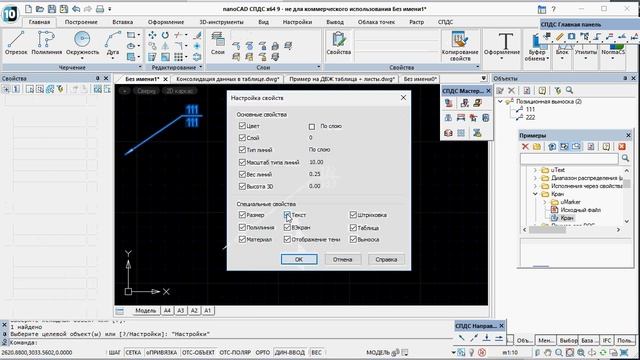
Task: Expand the Редактирование ribbon group dropdown
Action: click(x=200, y=67)
